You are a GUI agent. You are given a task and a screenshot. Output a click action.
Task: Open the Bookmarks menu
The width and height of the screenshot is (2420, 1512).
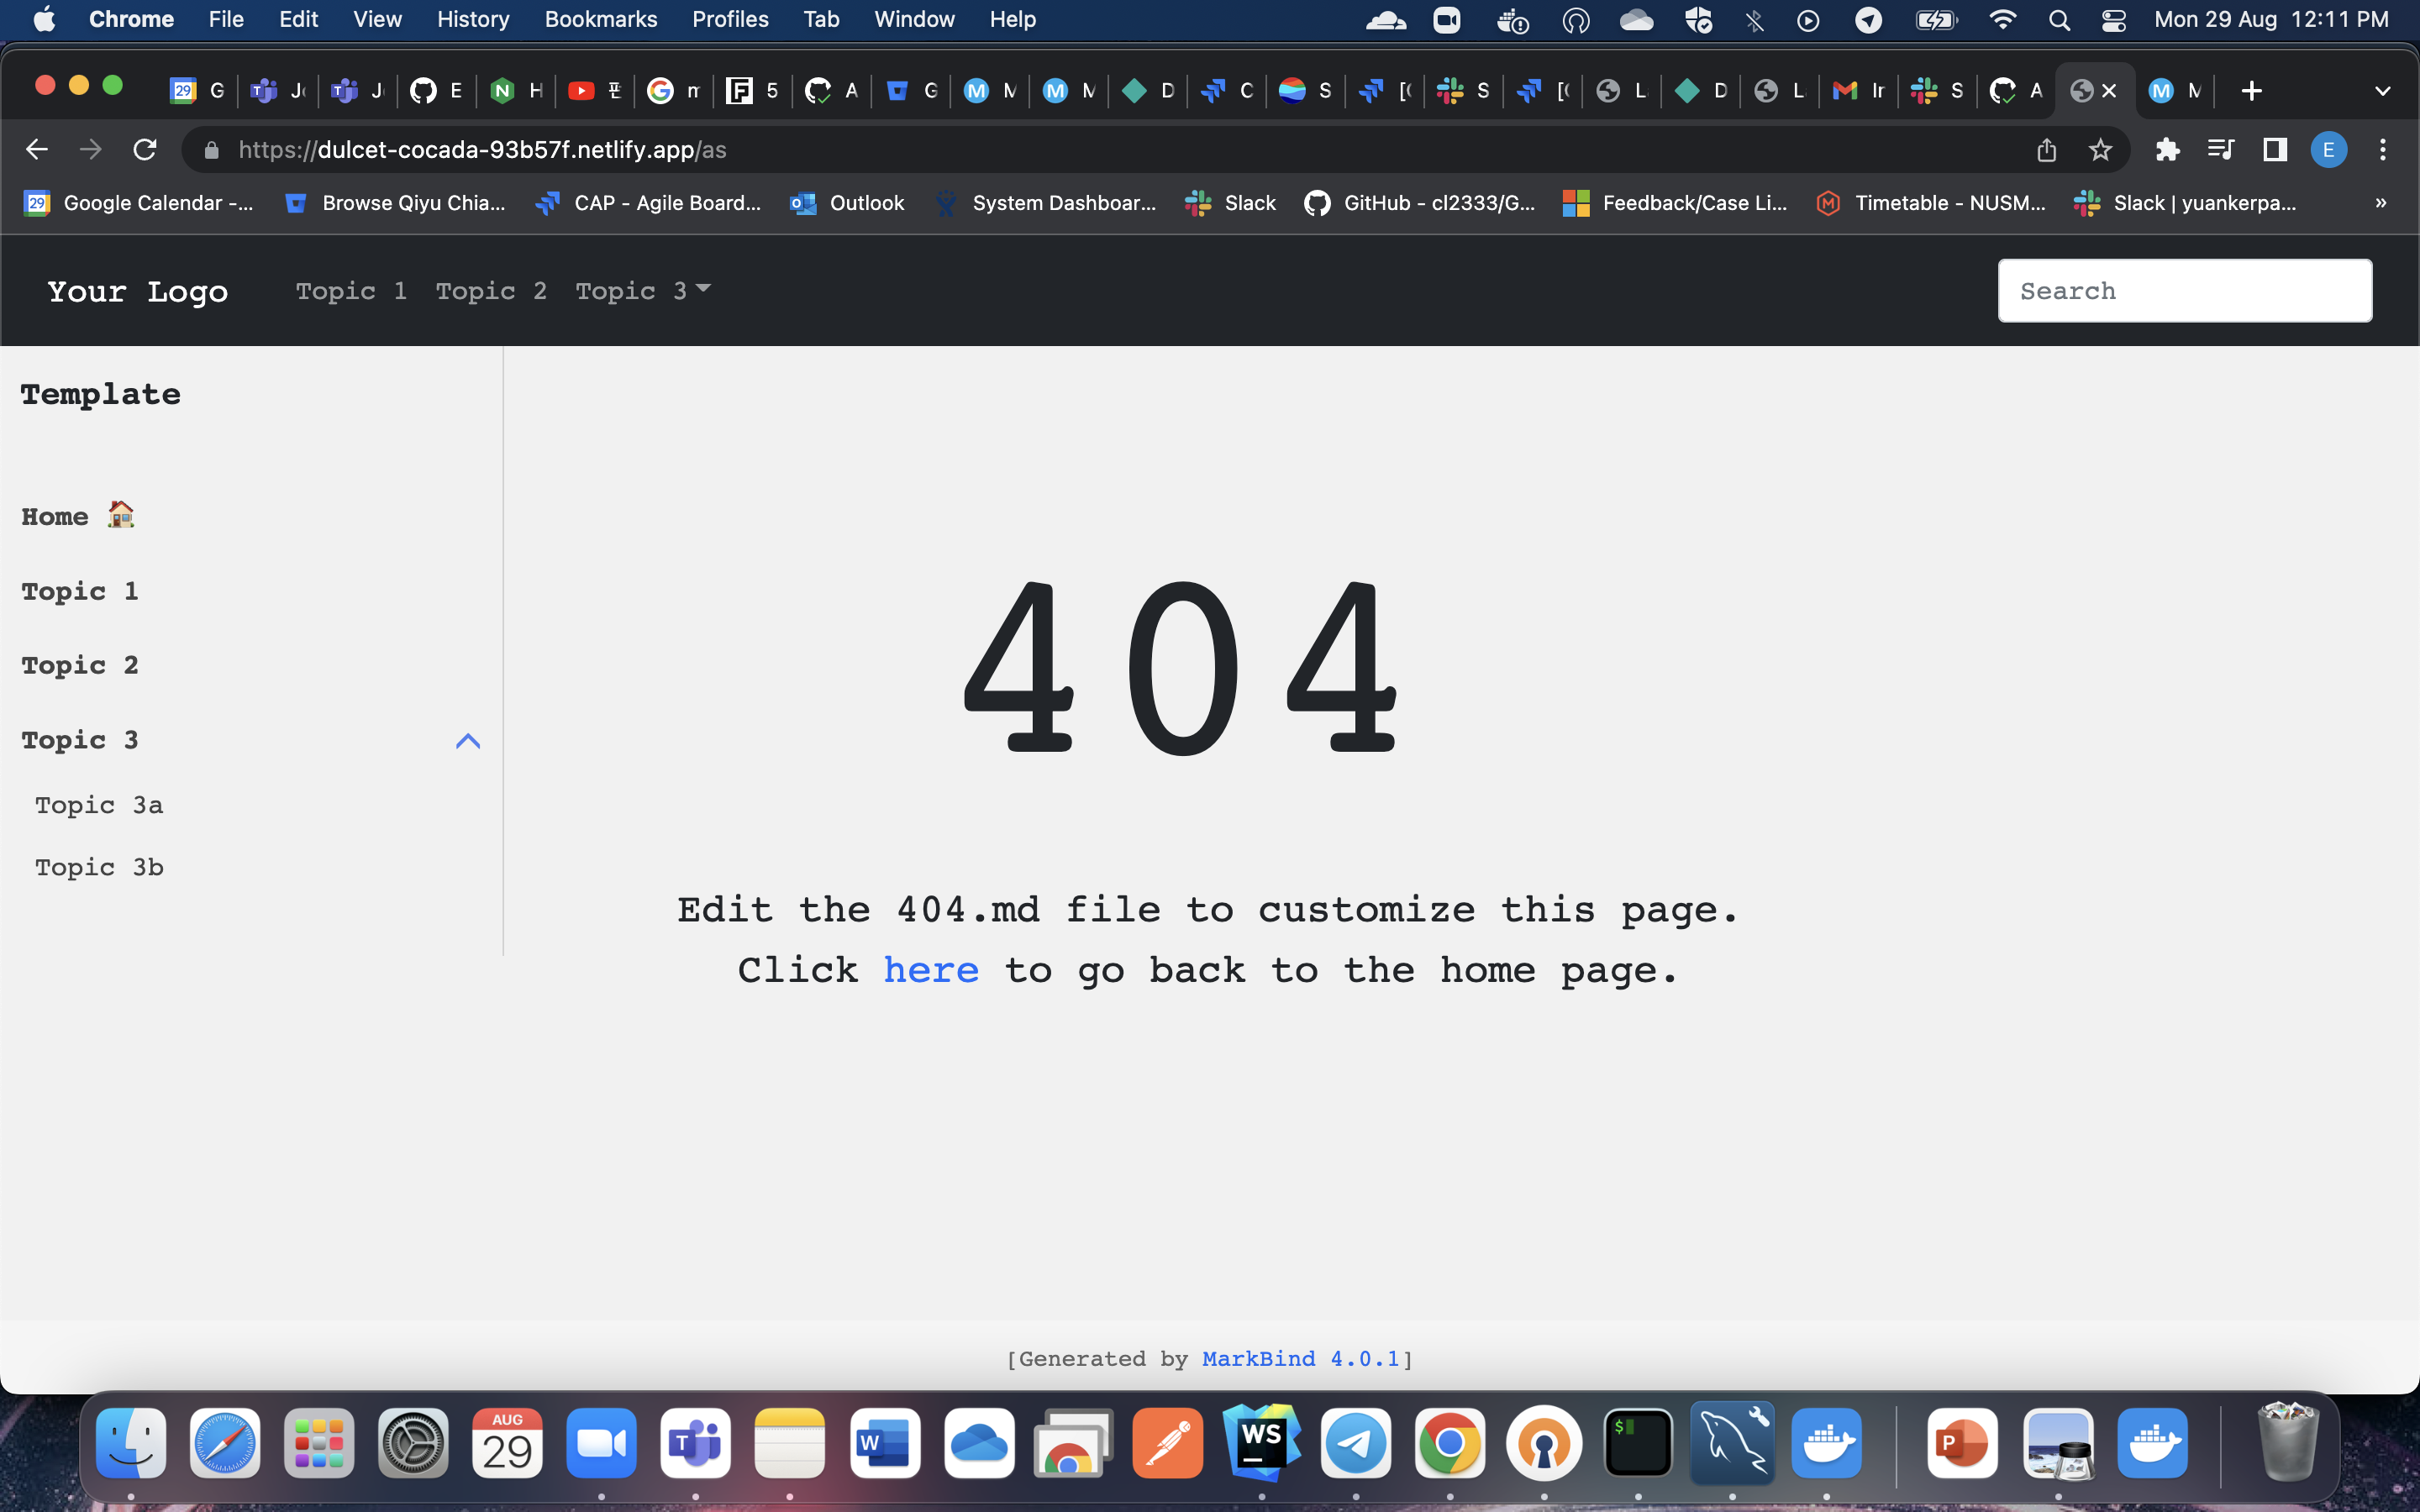(x=600, y=20)
